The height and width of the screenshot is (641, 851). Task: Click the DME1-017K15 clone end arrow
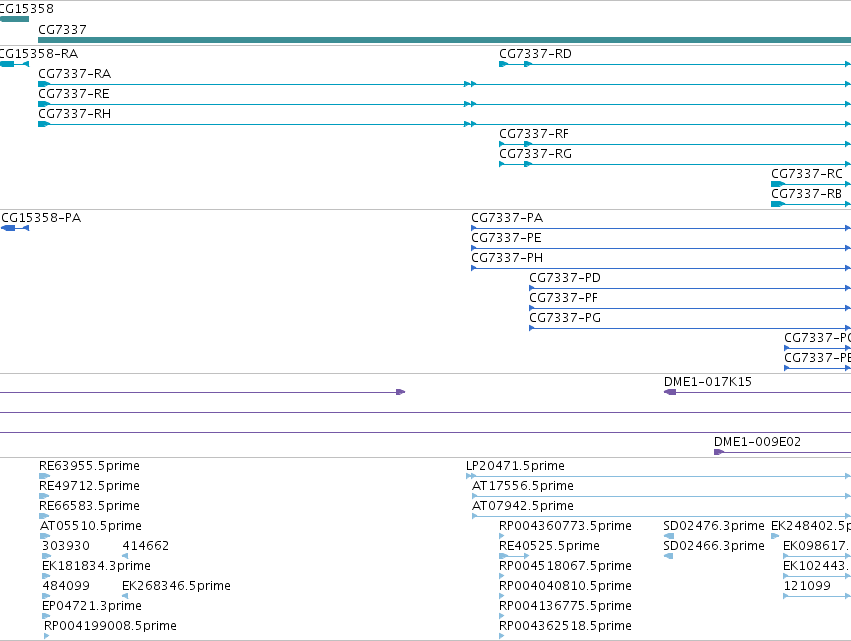(x=670, y=392)
